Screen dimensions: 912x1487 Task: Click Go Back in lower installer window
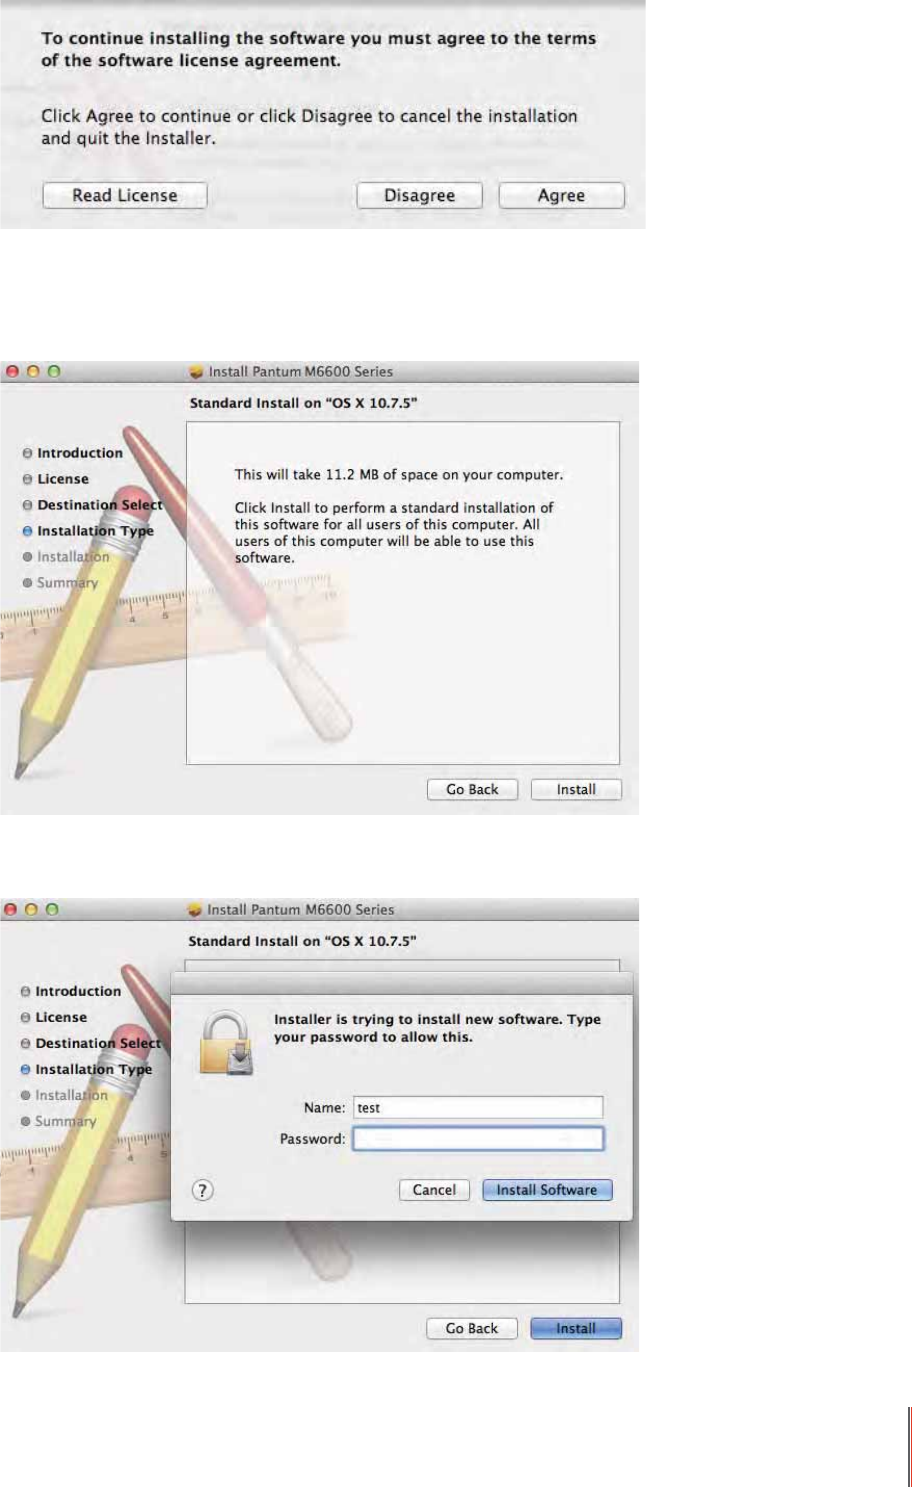471,1328
